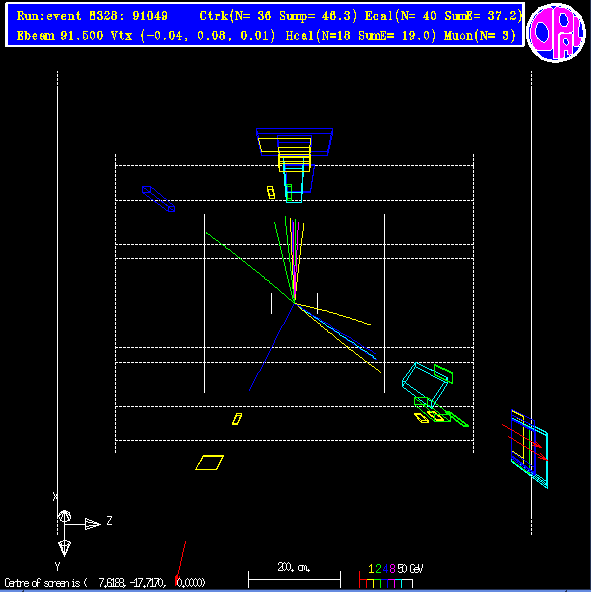Click the yellow 1 GeV legend number

click(x=371, y=569)
